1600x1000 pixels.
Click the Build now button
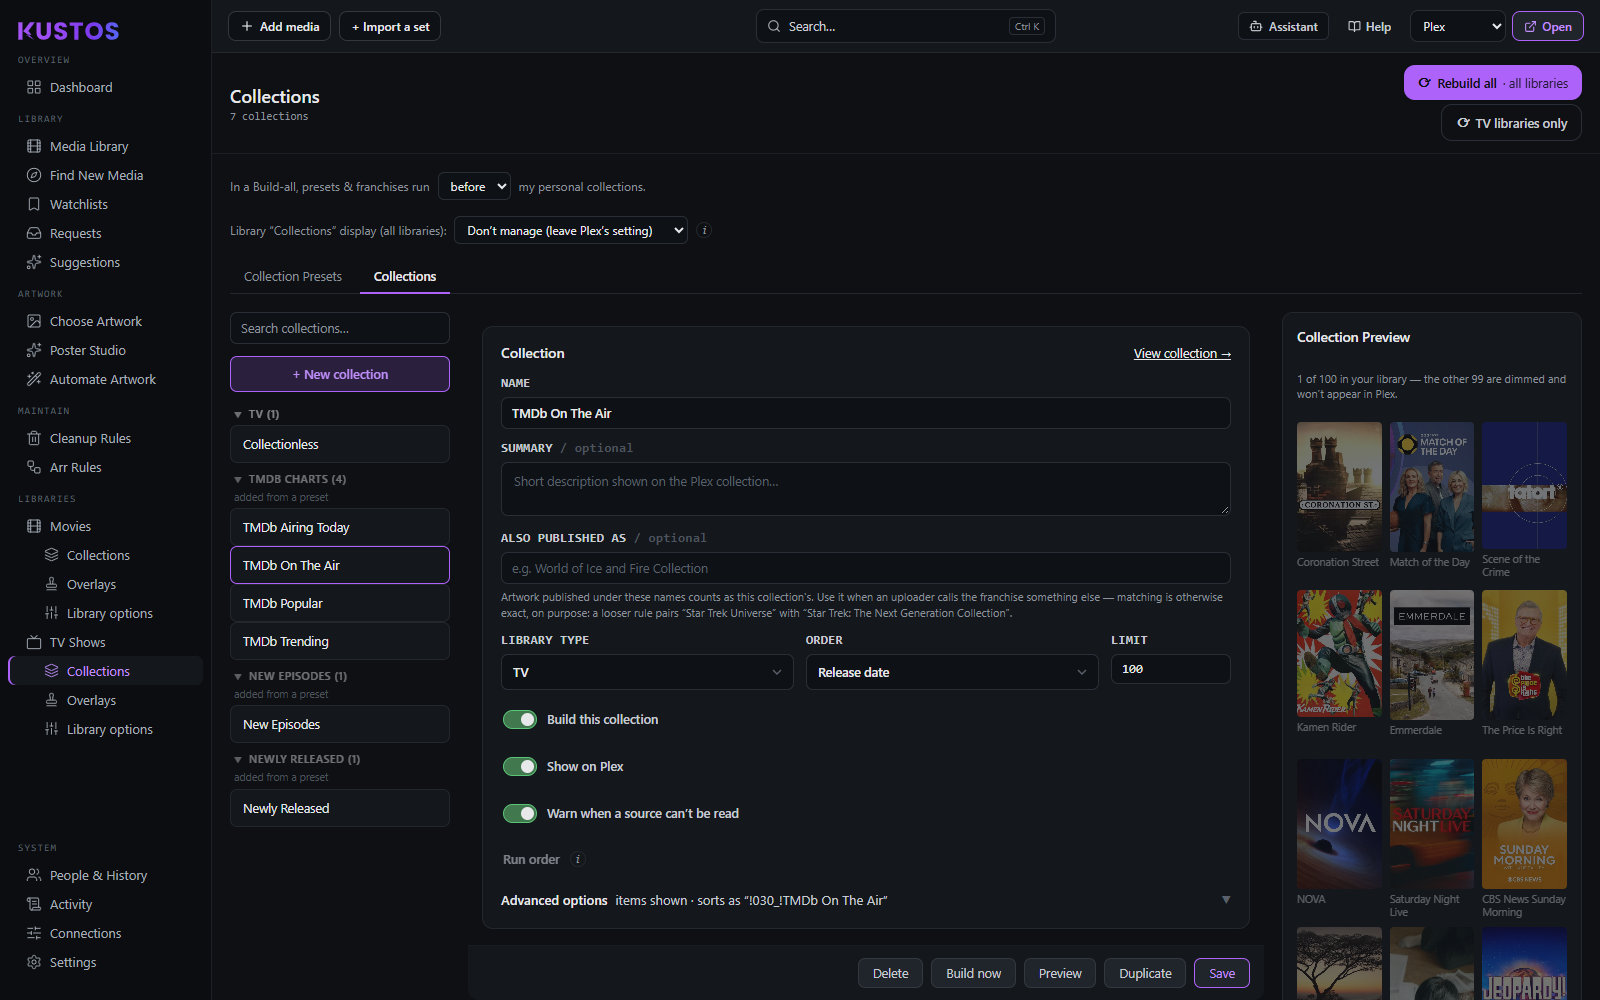point(974,973)
